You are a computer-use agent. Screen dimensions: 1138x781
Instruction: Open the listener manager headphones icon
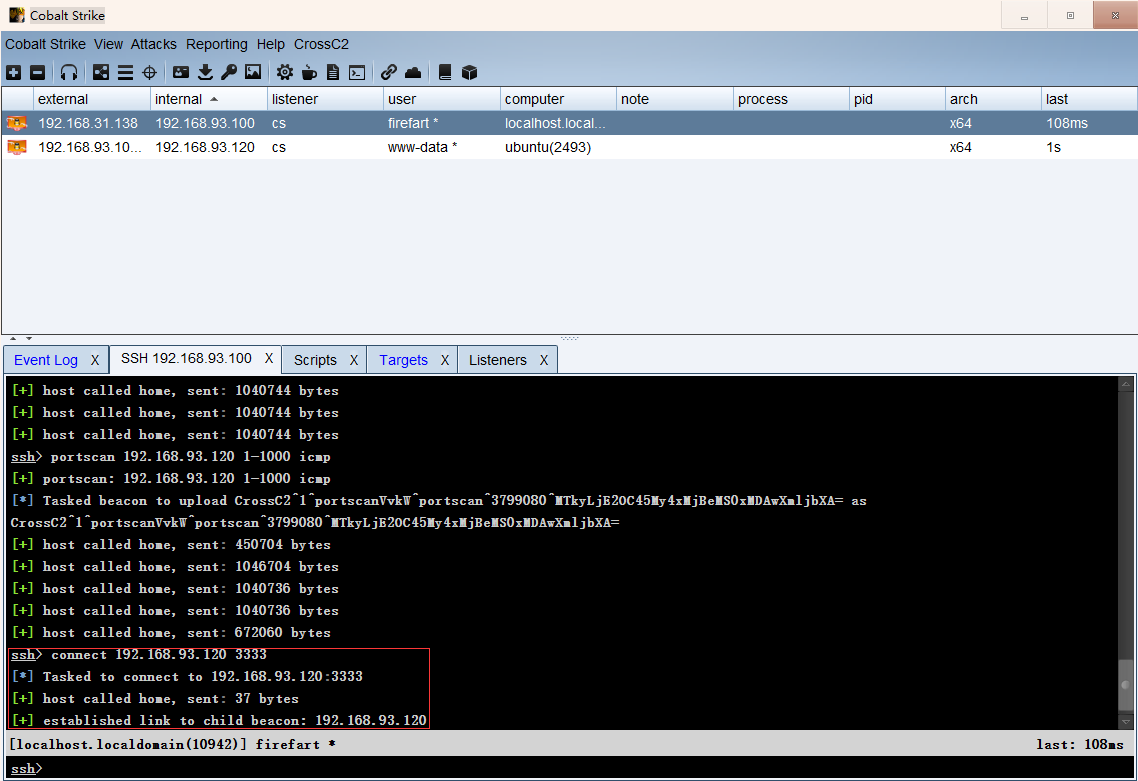click(x=68, y=71)
